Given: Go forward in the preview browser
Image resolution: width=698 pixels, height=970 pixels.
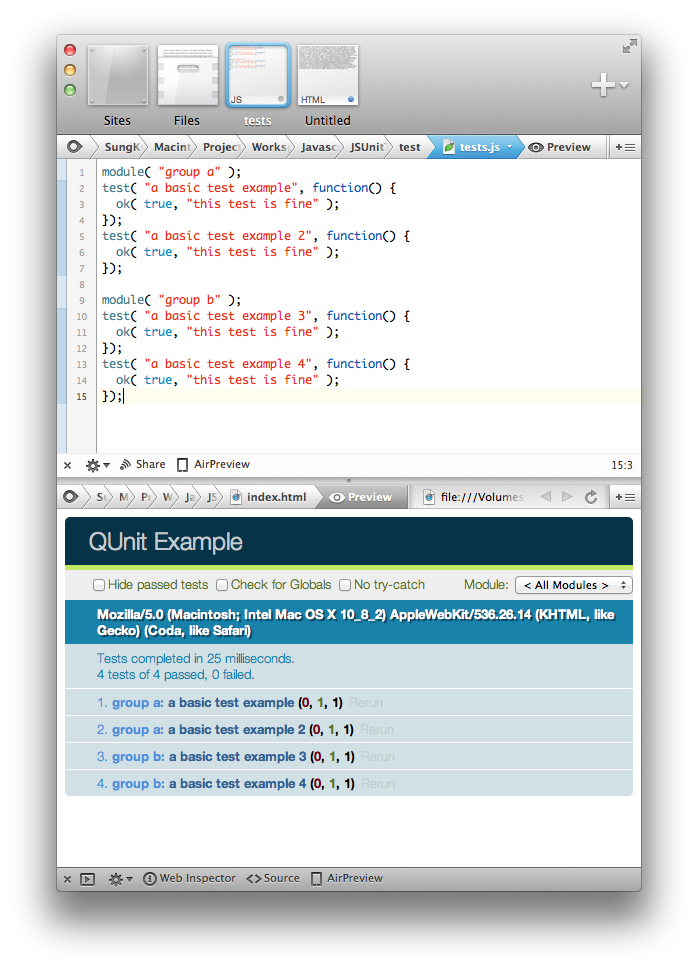Looking at the screenshot, I should [x=567, y=497].
